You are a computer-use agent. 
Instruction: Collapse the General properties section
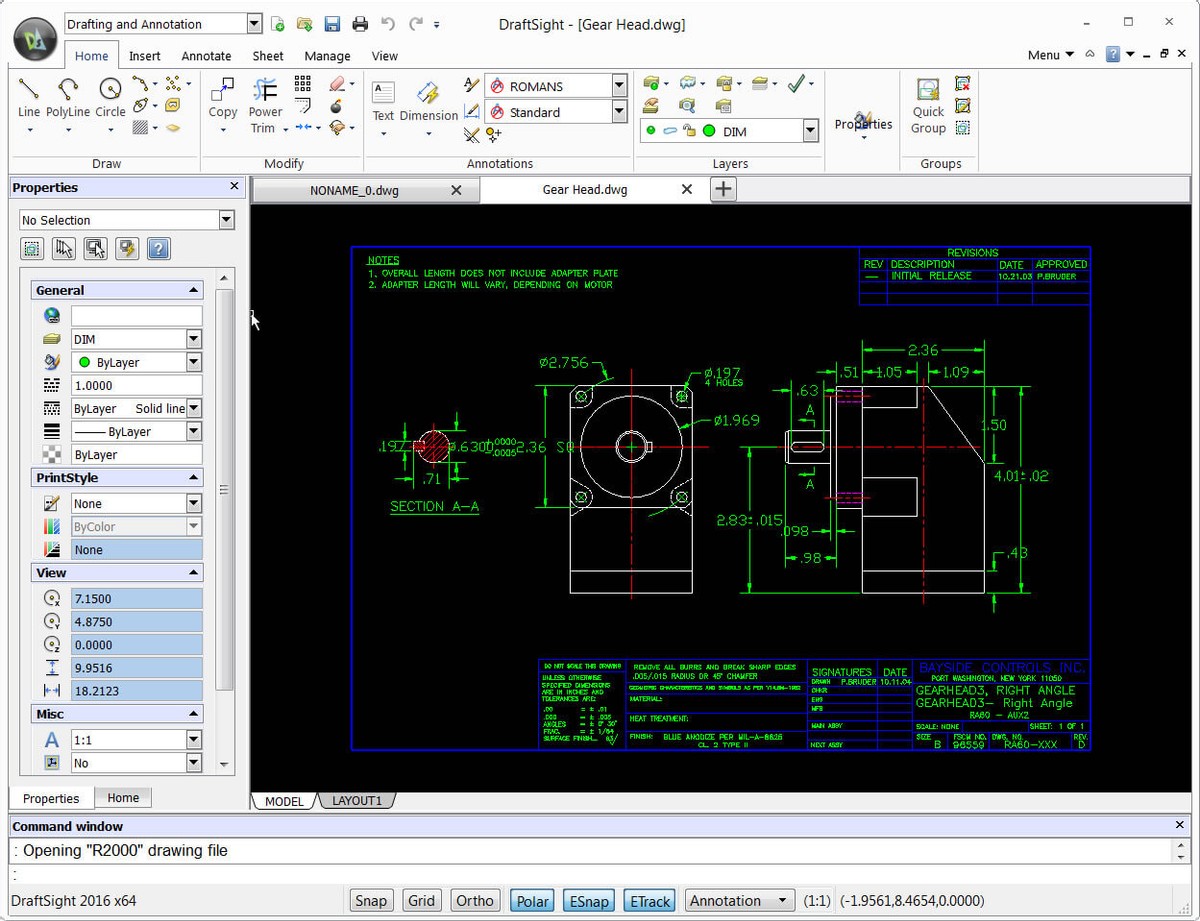(193, 290)
